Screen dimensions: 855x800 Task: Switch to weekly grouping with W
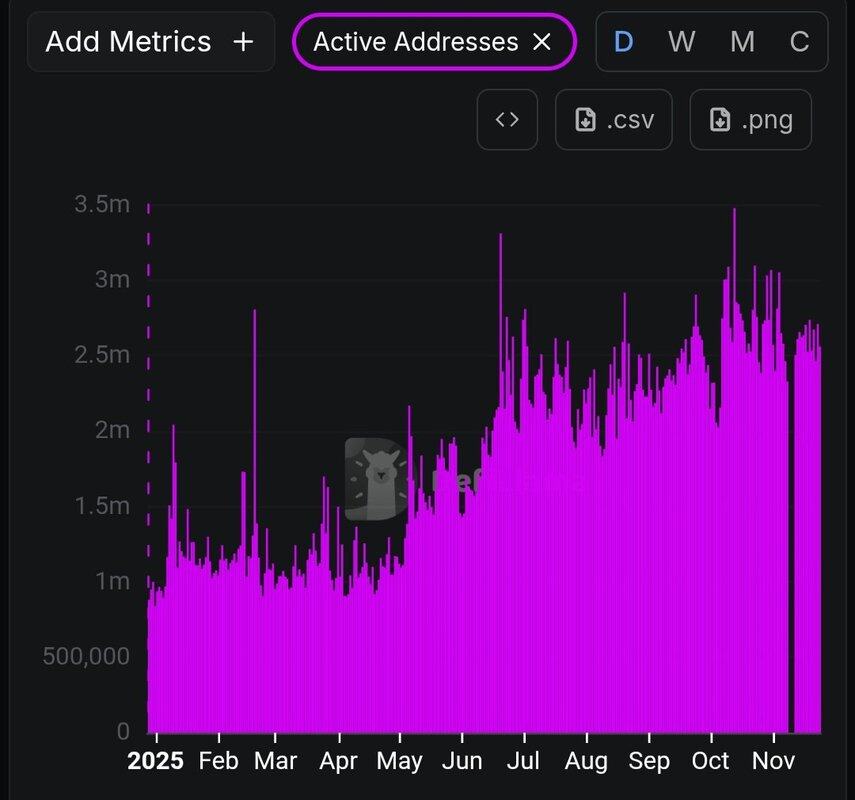(682, 42)
